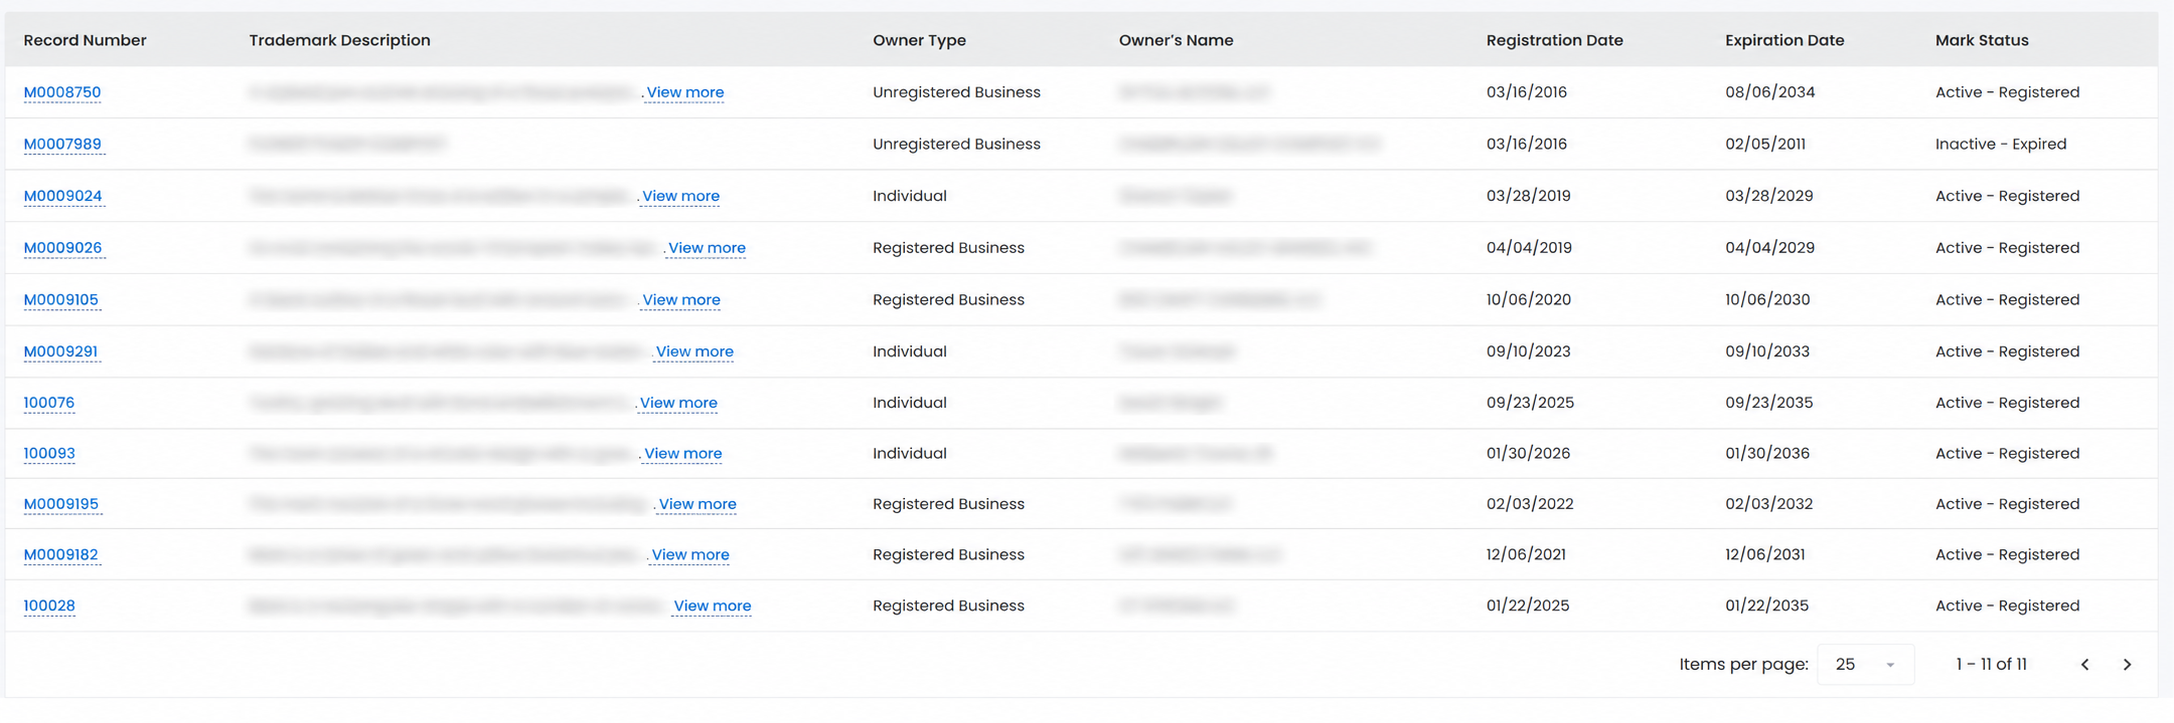Click Registered Business in the M0009105 row
The image size is (2174, 723).
[948, 300]
